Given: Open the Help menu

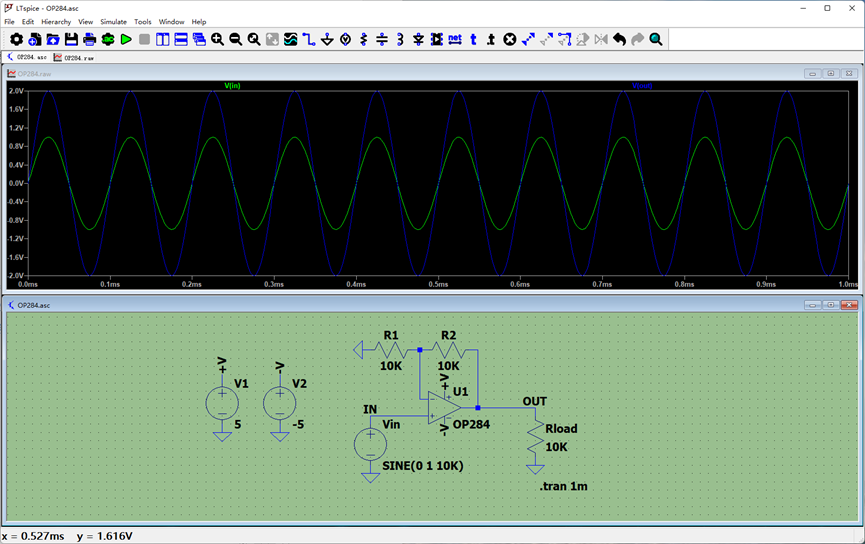Looking at the screenshot, I should pyautogui.click(x=199, y=22).
